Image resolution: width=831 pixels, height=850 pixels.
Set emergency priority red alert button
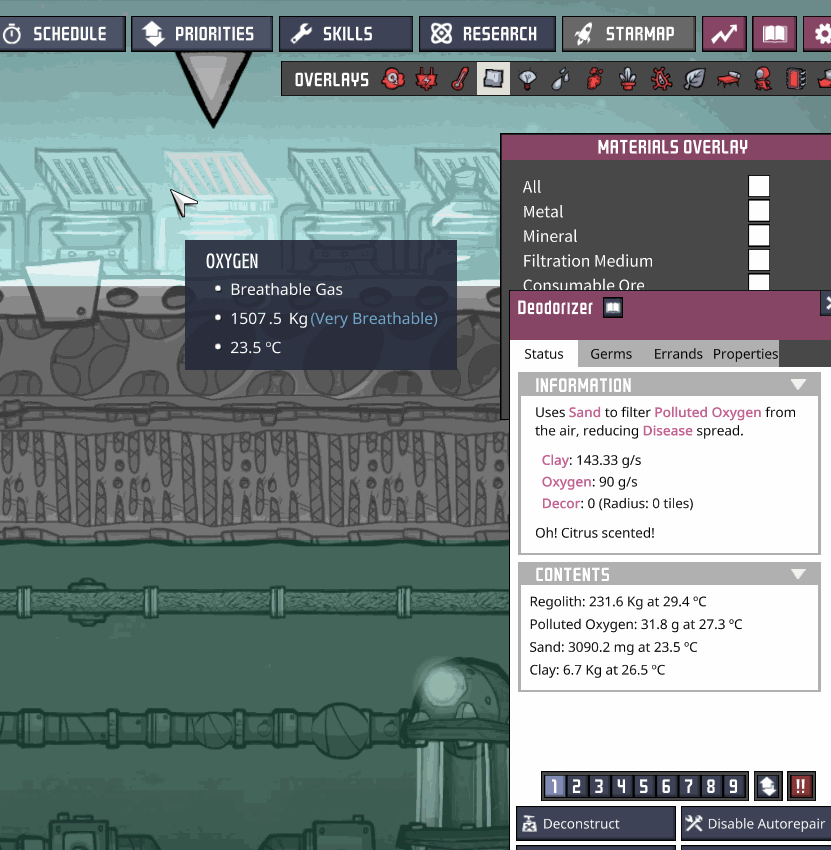[801, 786]
